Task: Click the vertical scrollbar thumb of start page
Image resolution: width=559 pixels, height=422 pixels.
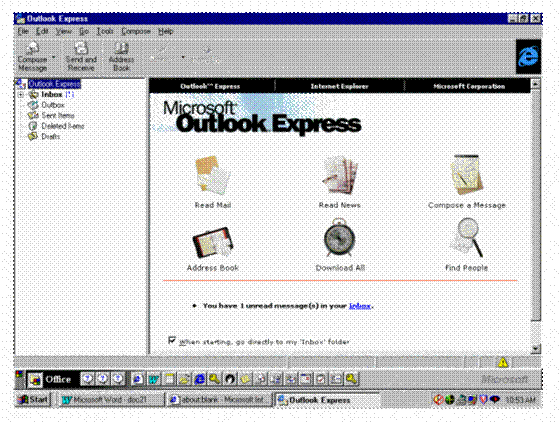Action: (535, 205)
